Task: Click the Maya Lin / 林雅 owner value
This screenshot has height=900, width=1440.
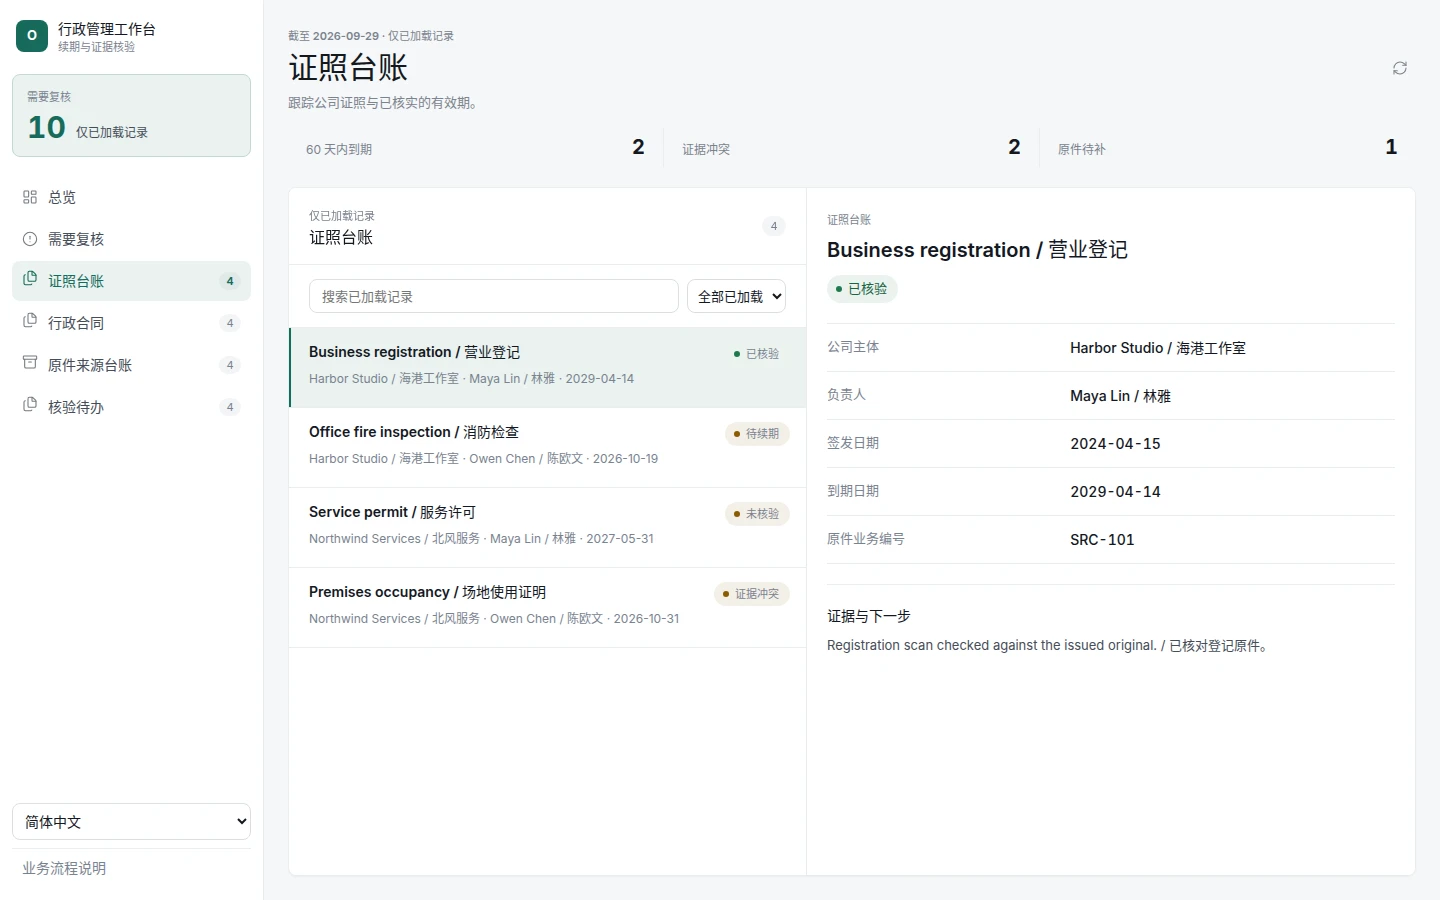Action: click(x=1120, y=396)
